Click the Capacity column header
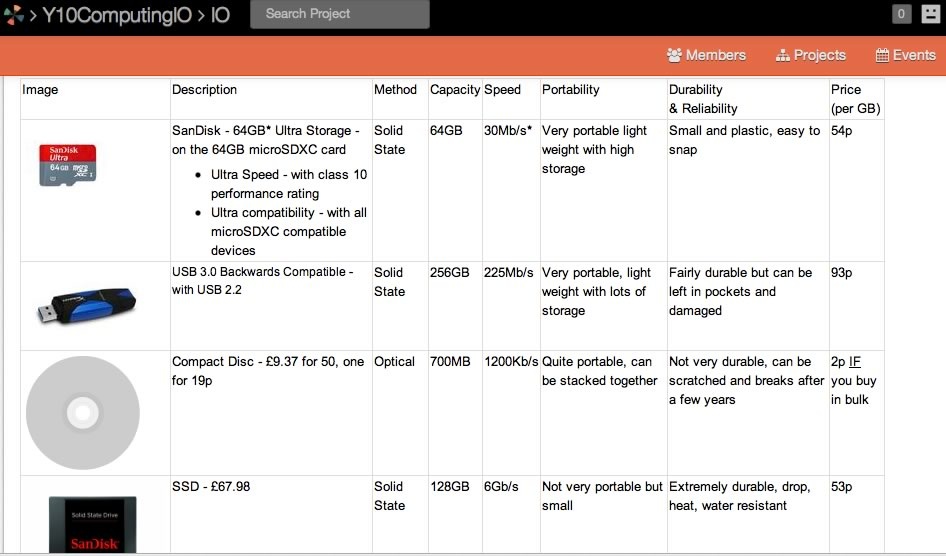Image resolution: width=946 pixels, height=556 pixels. click(x=455, y=90)
